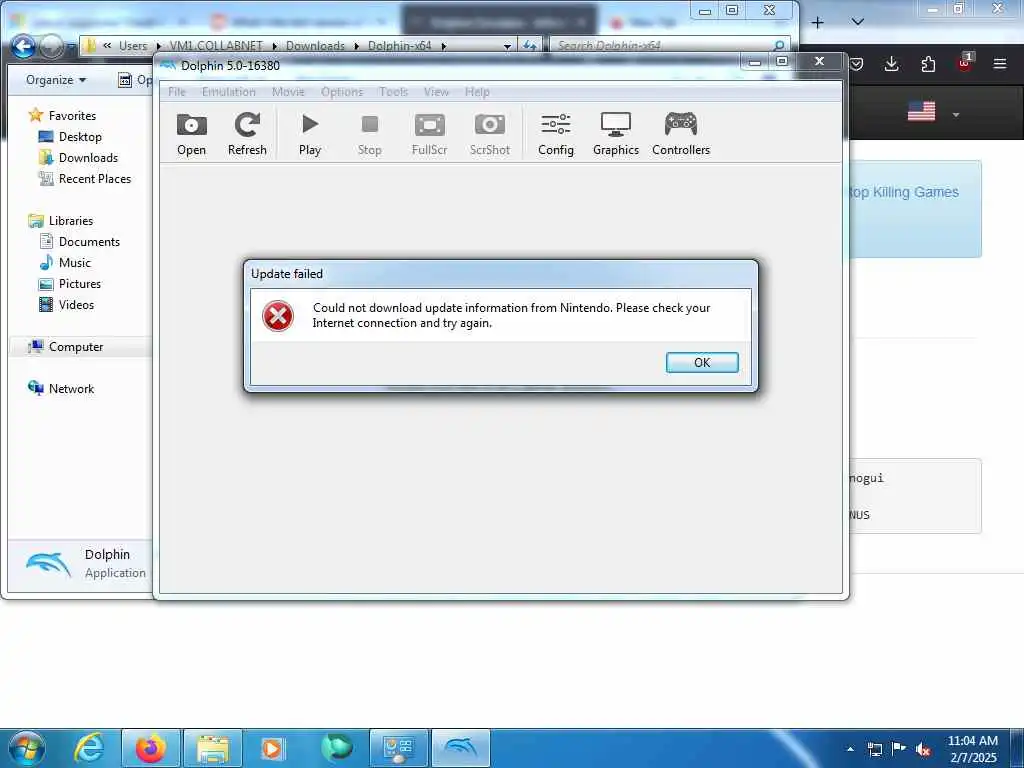Open Dolphin Graphics settings
Screen dimensions: 1024x768
pyautogui.click(x=616, y=134)
